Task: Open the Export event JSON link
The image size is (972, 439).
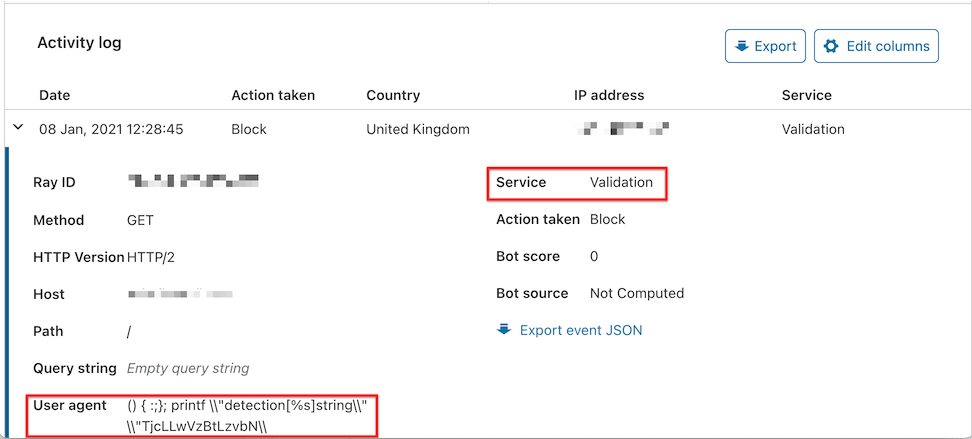Action: (580, 330)
